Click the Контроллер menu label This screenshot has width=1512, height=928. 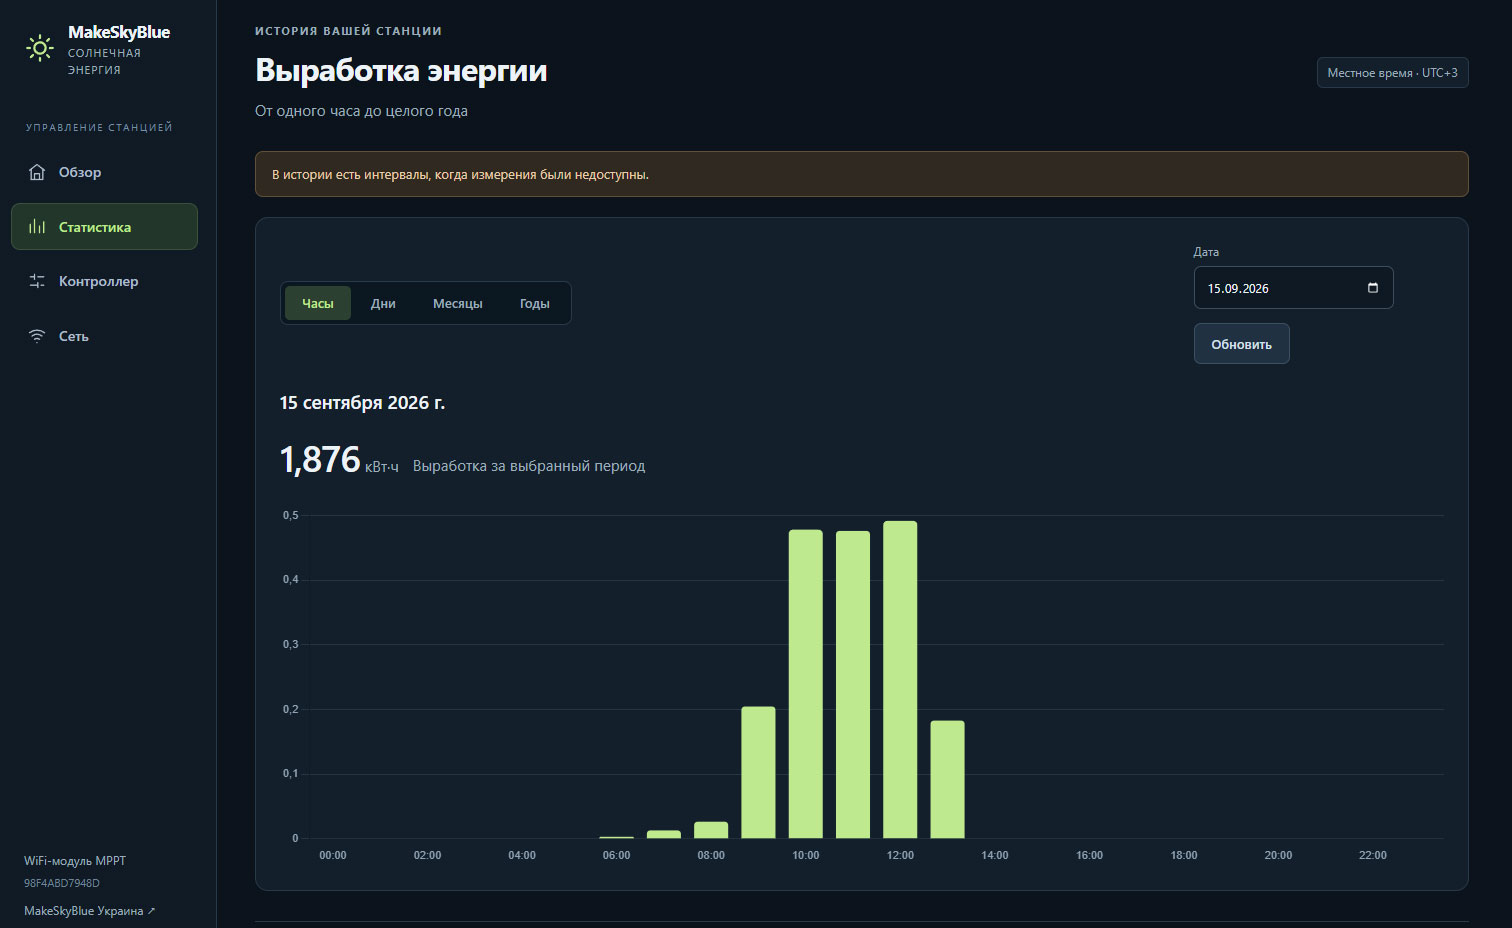point(99,282)
